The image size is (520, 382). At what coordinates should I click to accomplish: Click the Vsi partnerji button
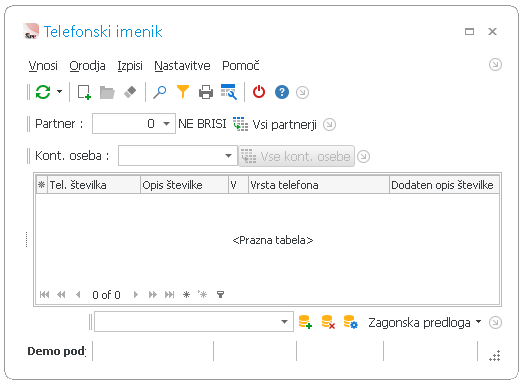(x=275, y=124)
